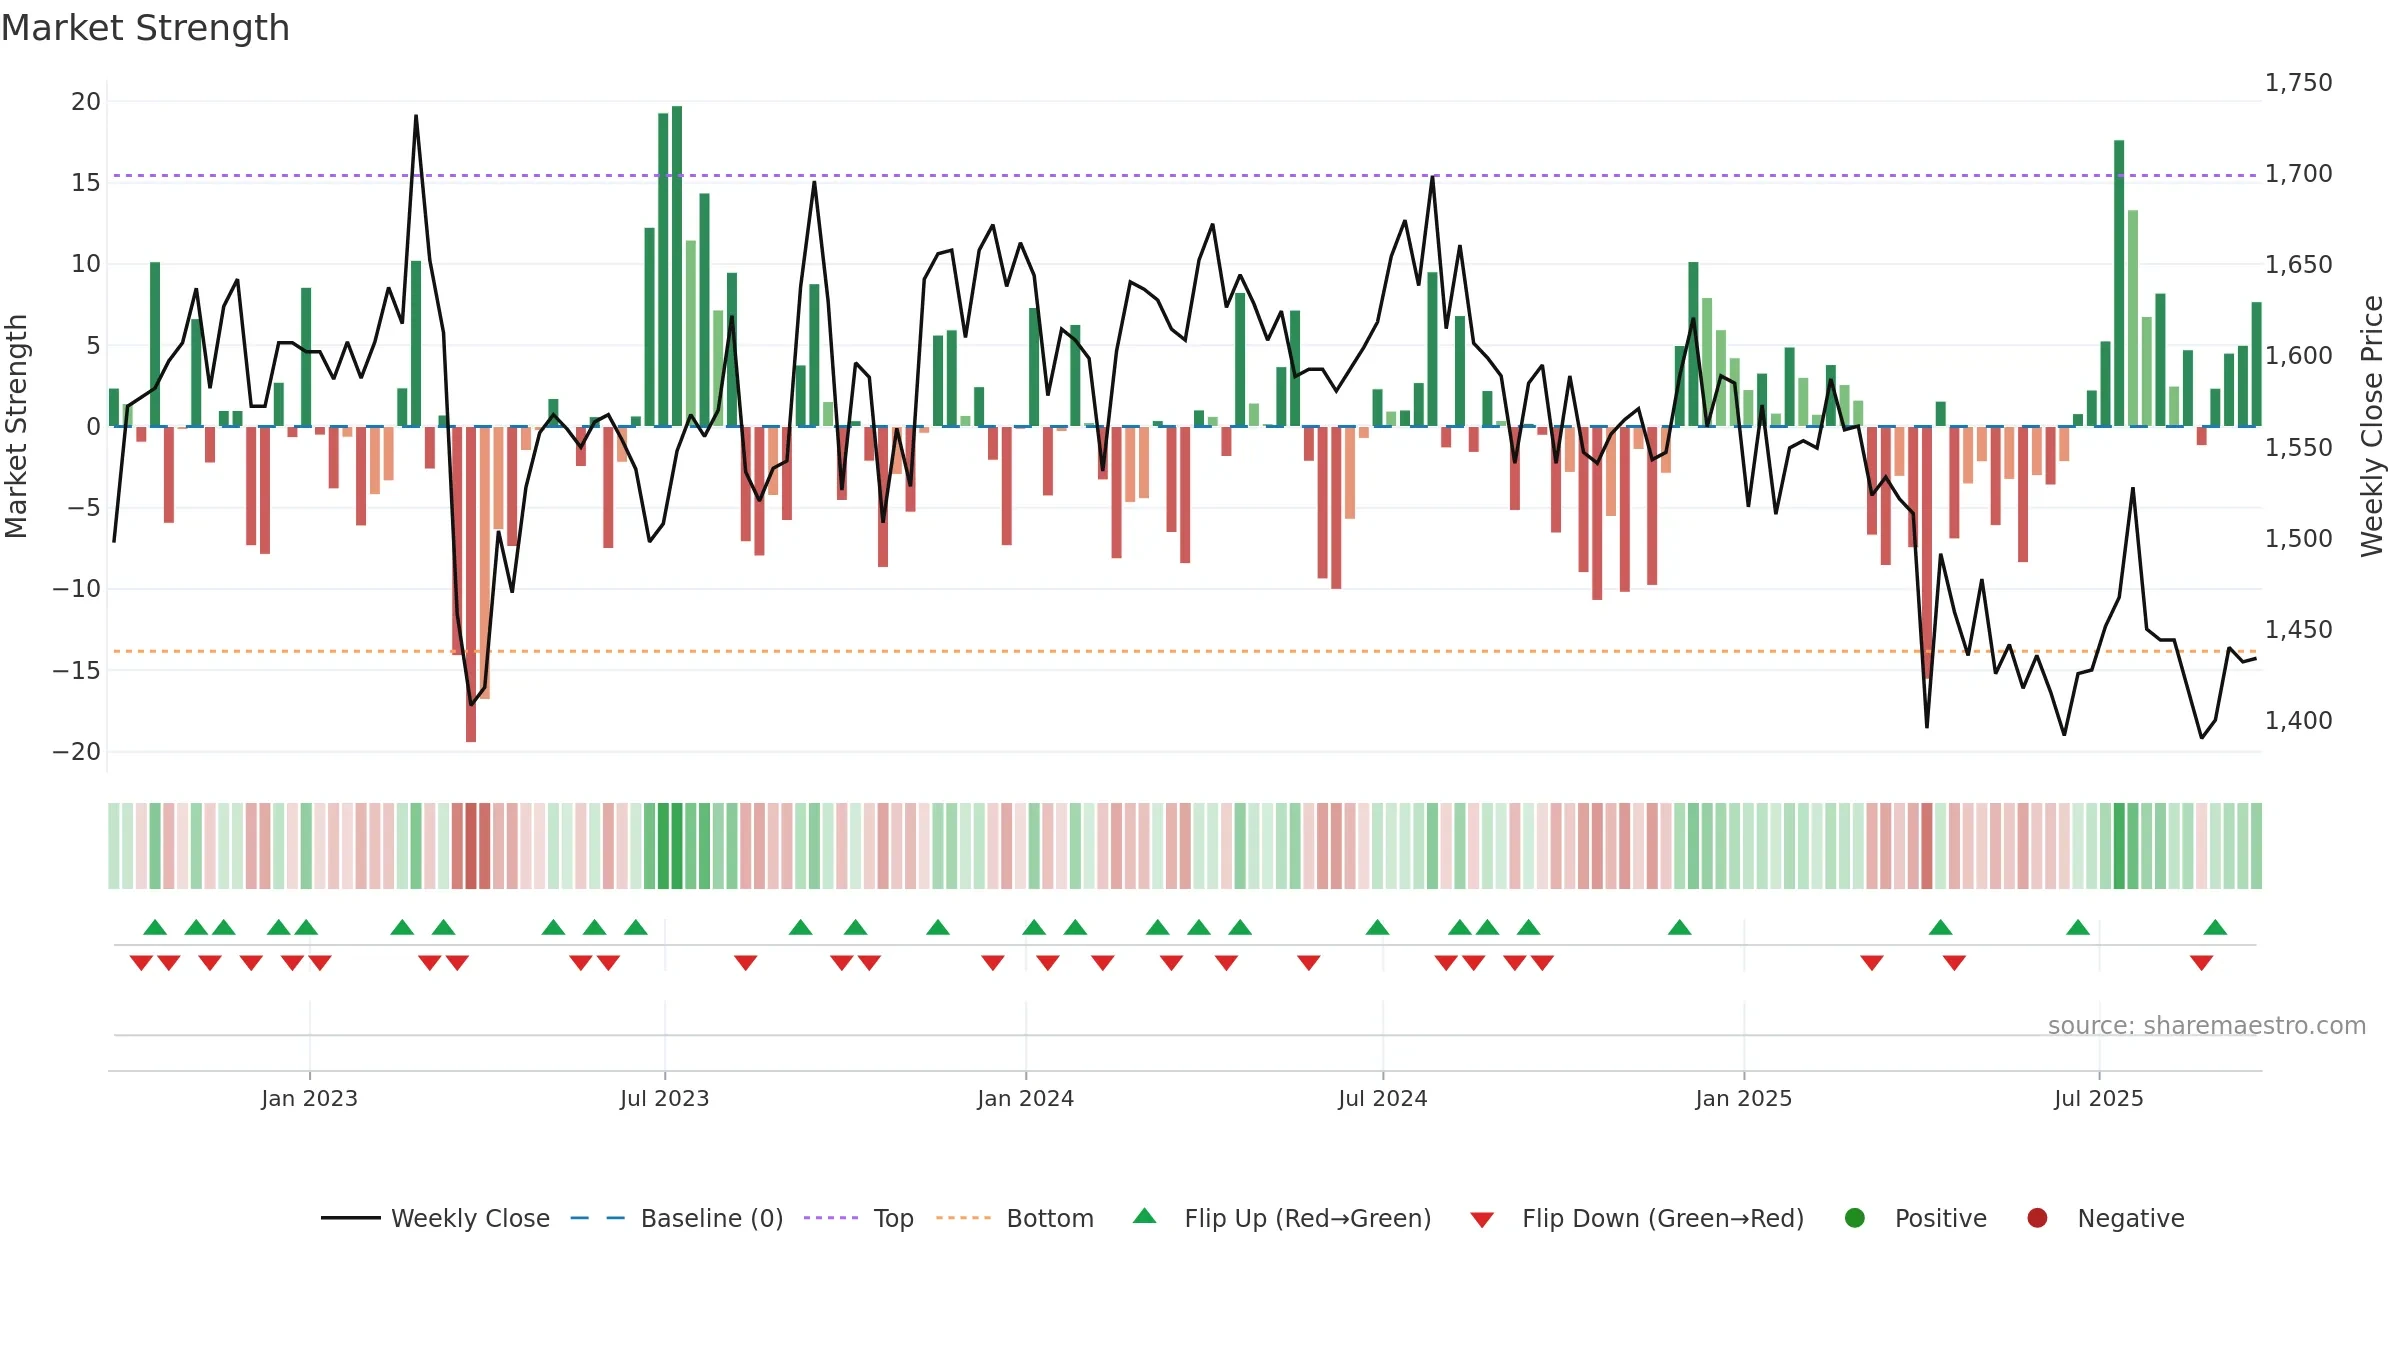Click the green Flip Up triangle legend icon
2400x1350 pixels.
click(x=1145, y=1216)
